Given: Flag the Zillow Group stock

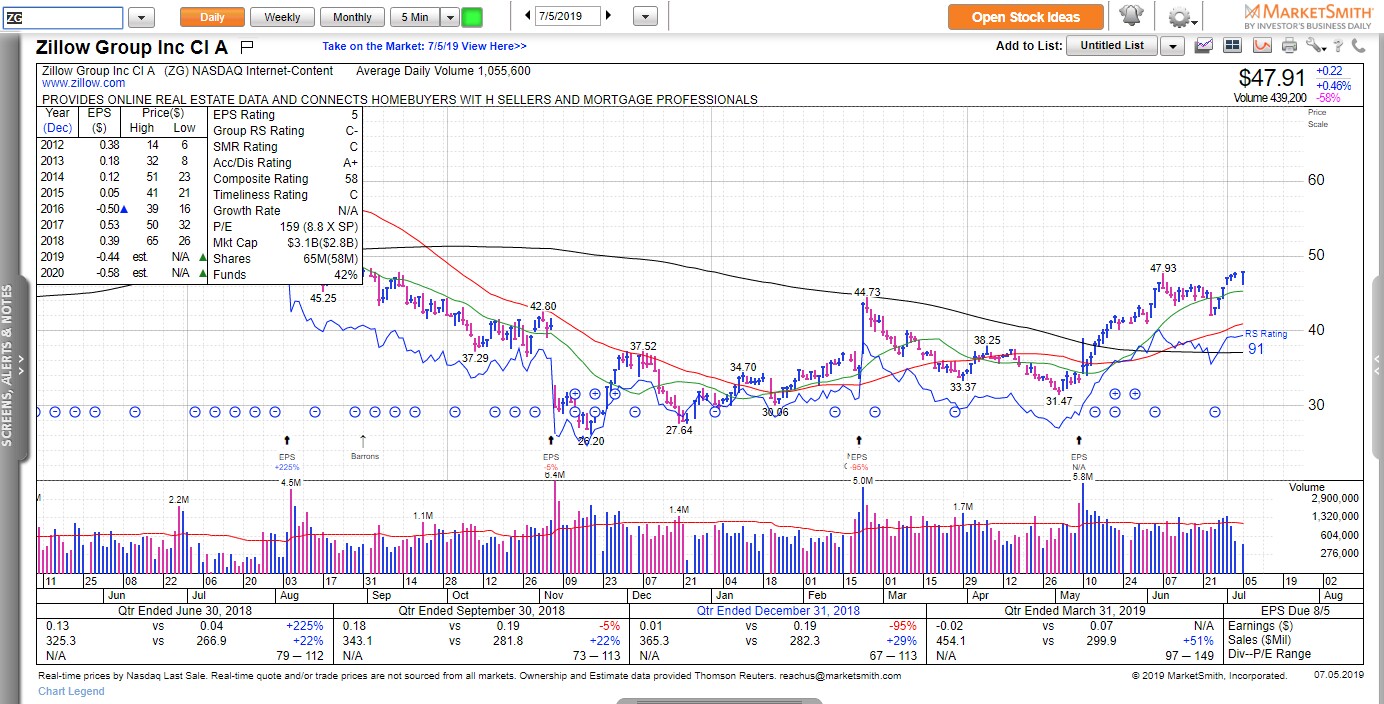Looking at the screenshot, I should pyautogui.click(x=247, y=47).
